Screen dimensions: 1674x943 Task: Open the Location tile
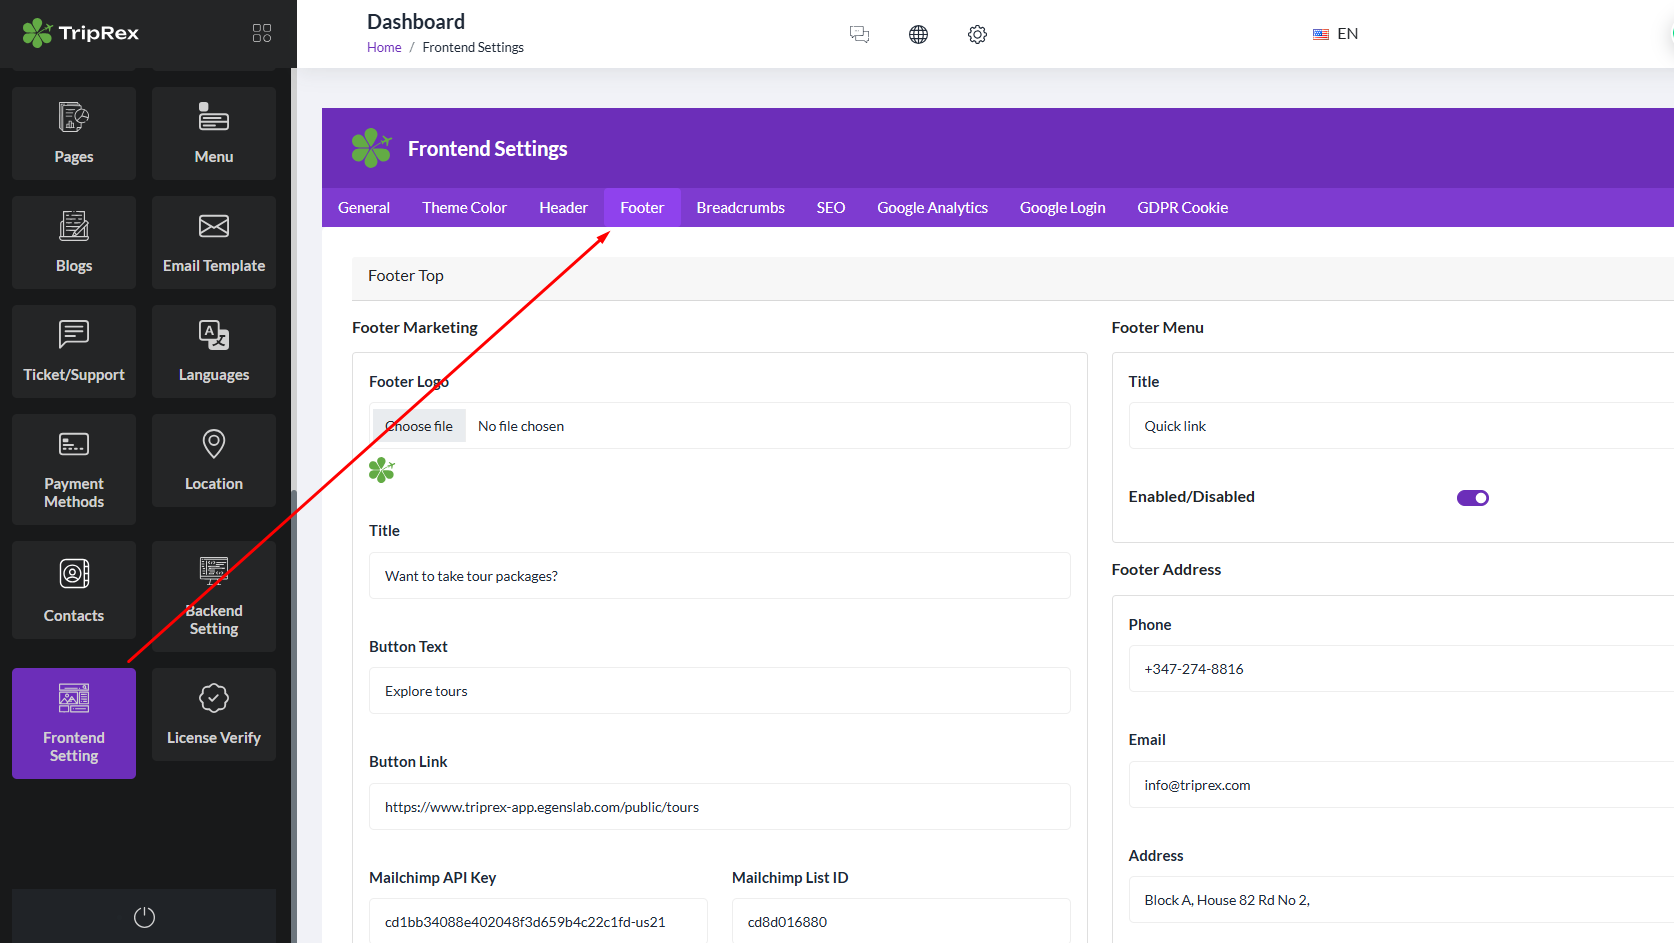[214, 460]
